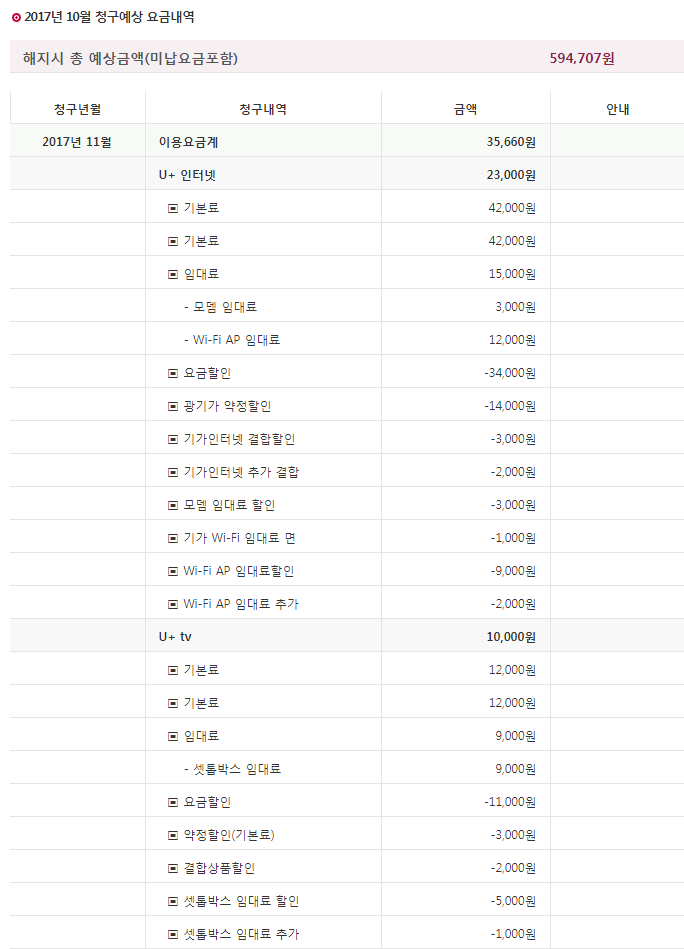Image resolution: width=684 pixels, height=949 pixels.
Task: Click the square icon next to 약정할인(기본료)
Action: (x=173, y=835)
